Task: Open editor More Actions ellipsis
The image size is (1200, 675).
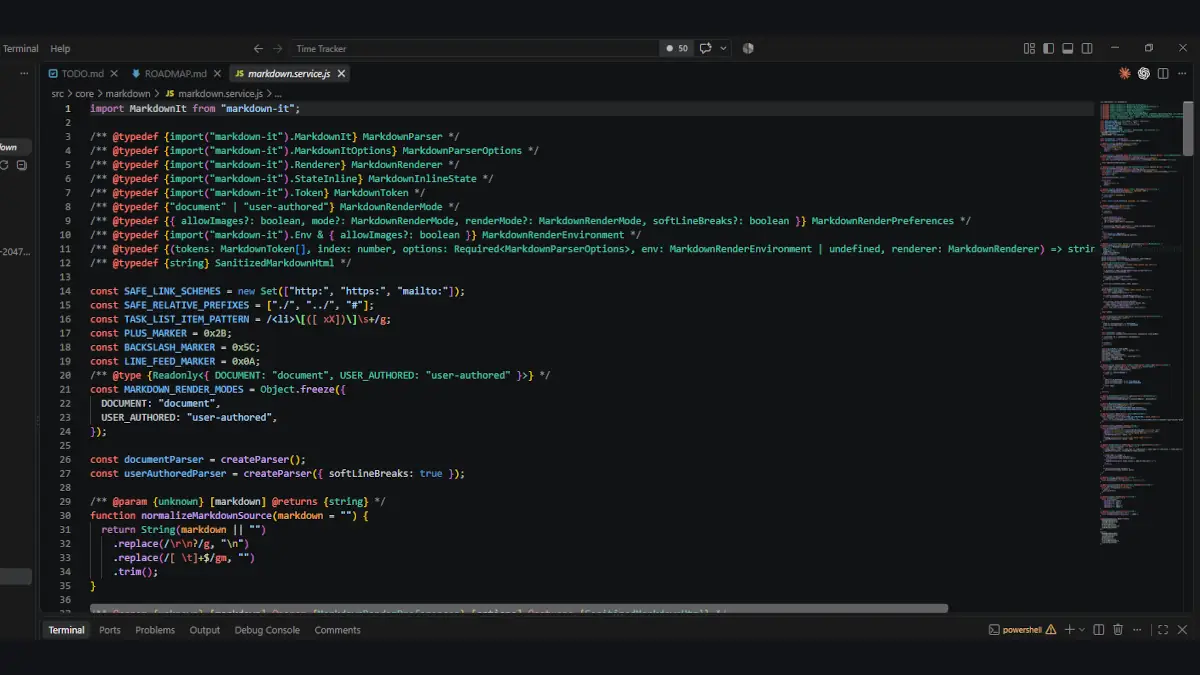Action: [1182, 73]
